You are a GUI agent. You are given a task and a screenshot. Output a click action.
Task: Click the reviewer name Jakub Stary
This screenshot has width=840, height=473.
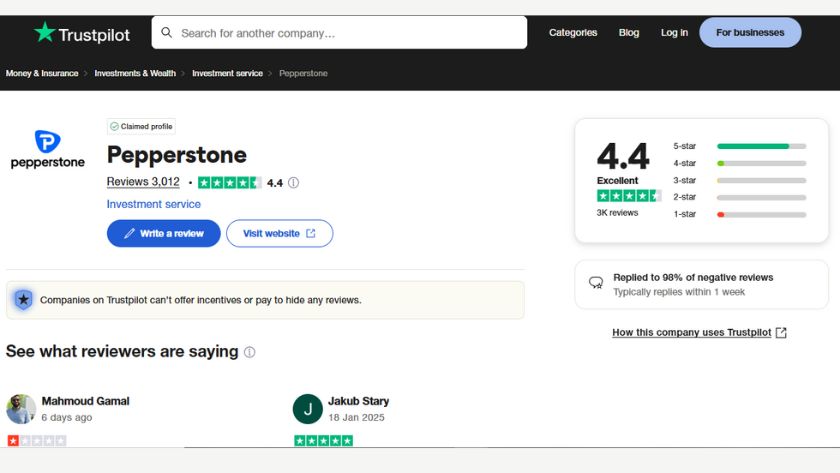tap(358, 401)
